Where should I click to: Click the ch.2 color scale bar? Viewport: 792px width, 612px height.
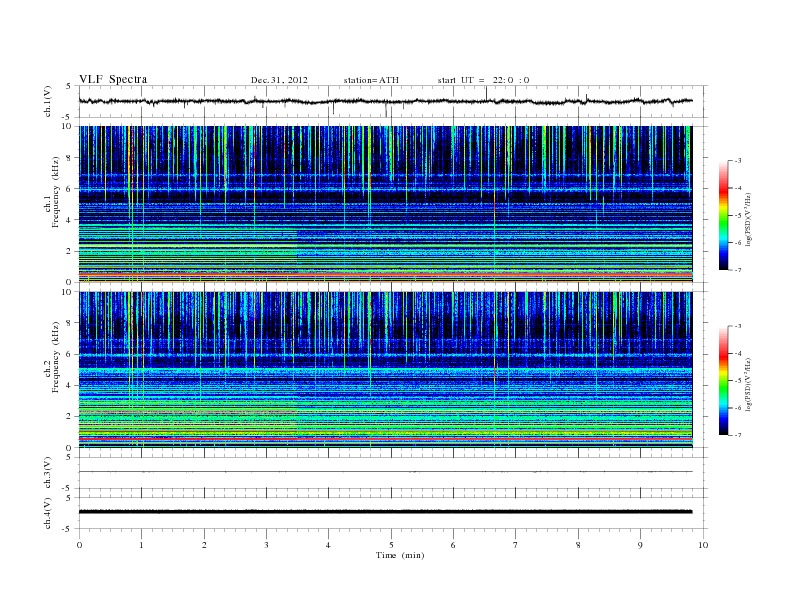(723, 381)
